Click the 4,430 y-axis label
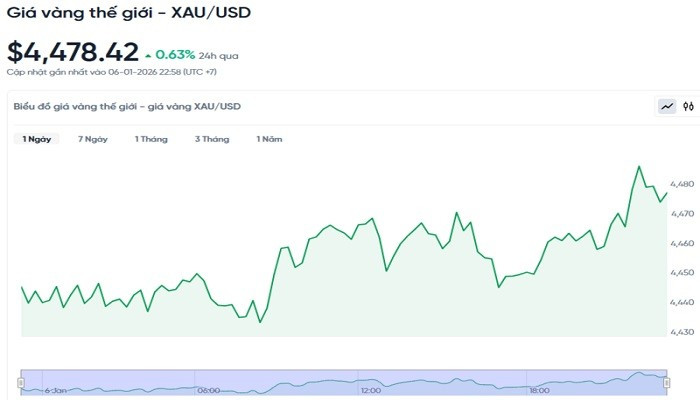700x400 pixels. 682,331
